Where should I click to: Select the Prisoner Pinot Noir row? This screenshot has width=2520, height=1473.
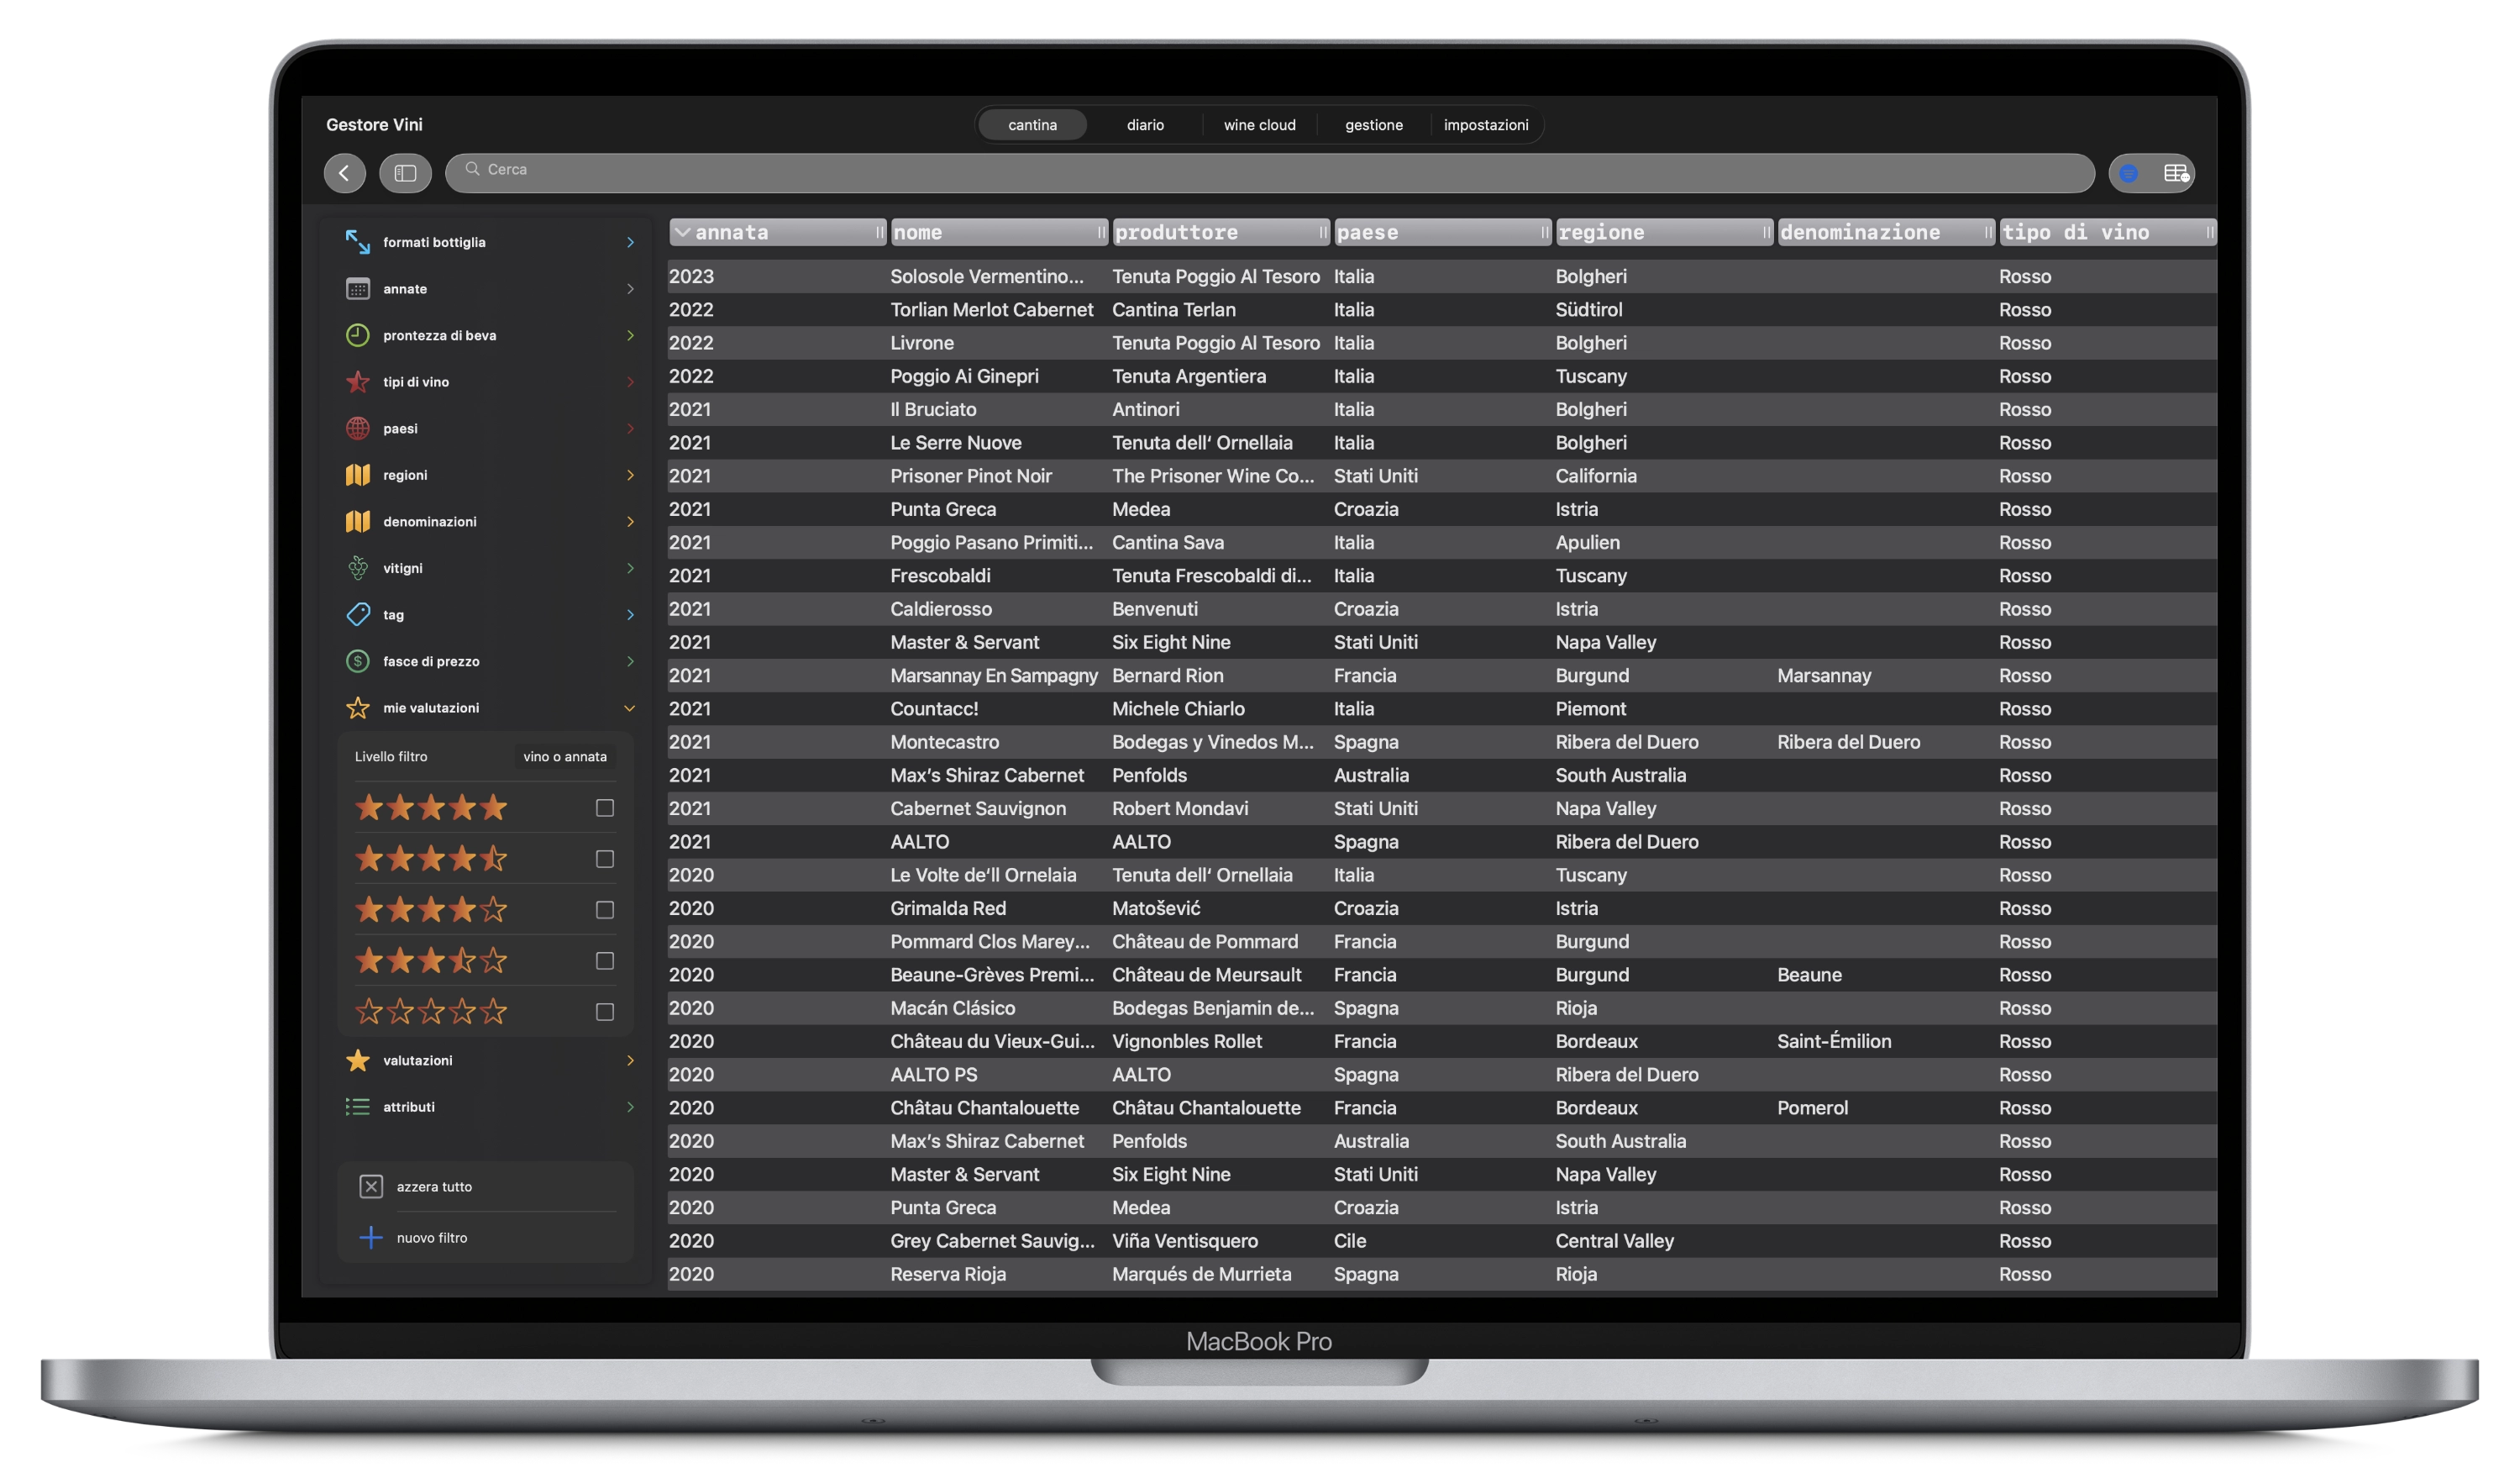(1442, 476)
